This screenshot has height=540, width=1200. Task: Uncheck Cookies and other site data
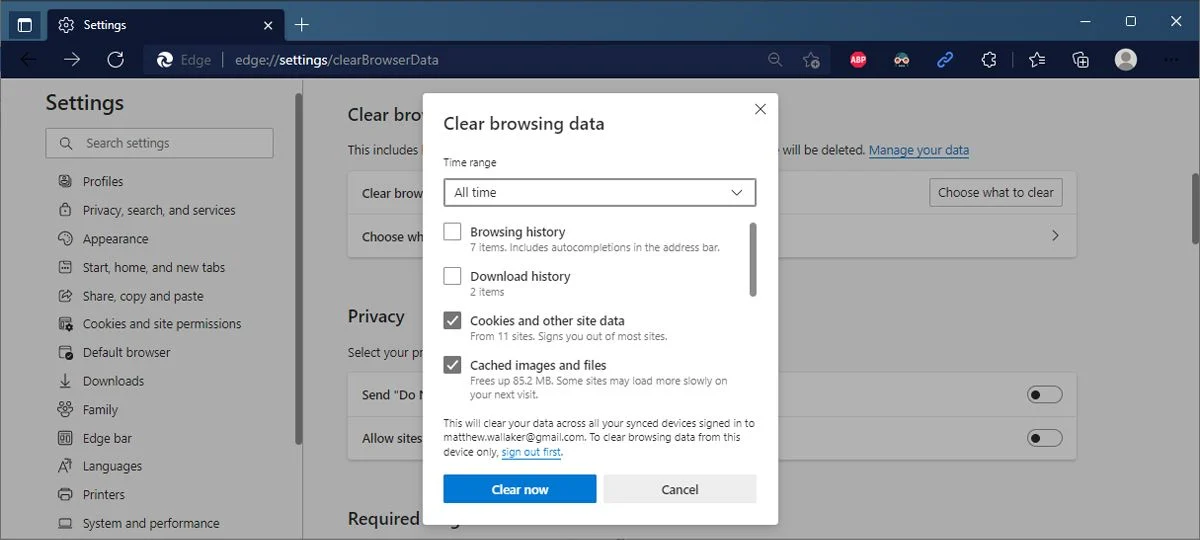[452, 321]
